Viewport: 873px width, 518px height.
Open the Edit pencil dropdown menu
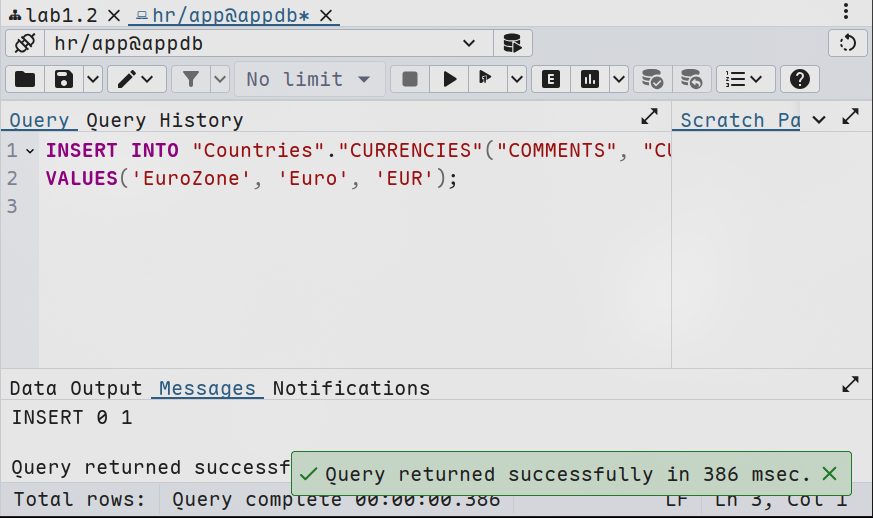(x=137, y=79)
